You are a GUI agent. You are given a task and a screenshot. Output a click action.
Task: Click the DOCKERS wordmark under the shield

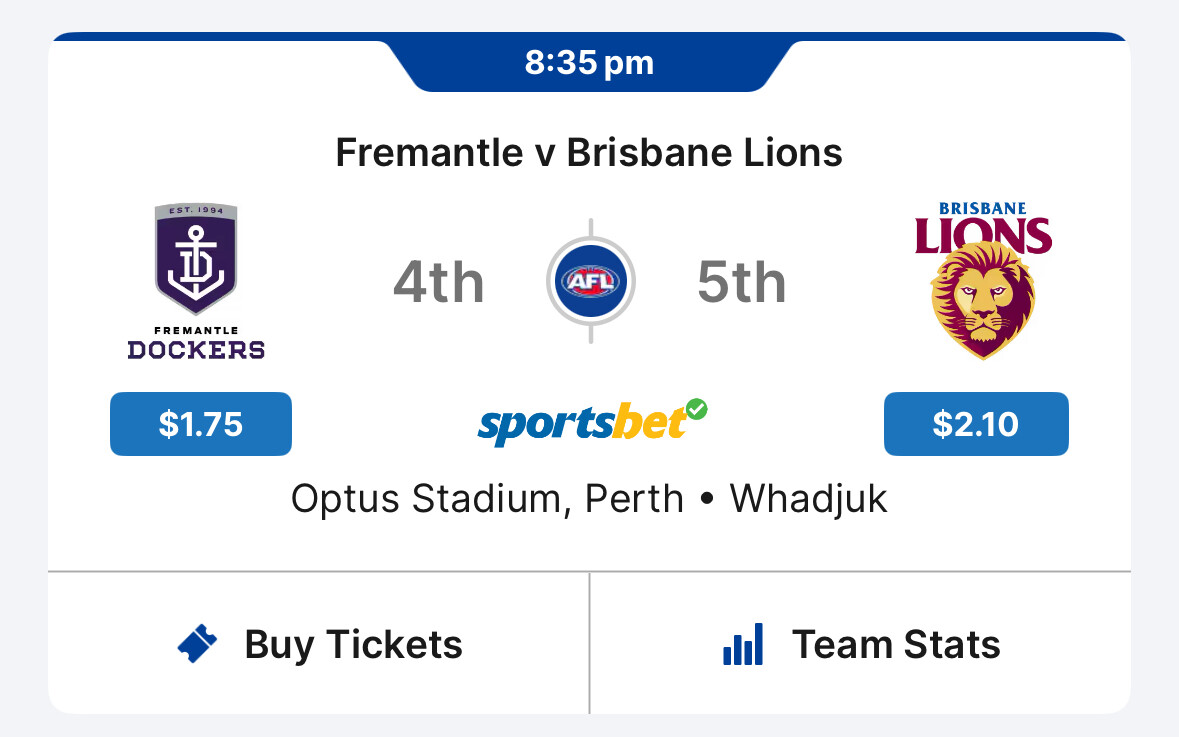[196, 350]
